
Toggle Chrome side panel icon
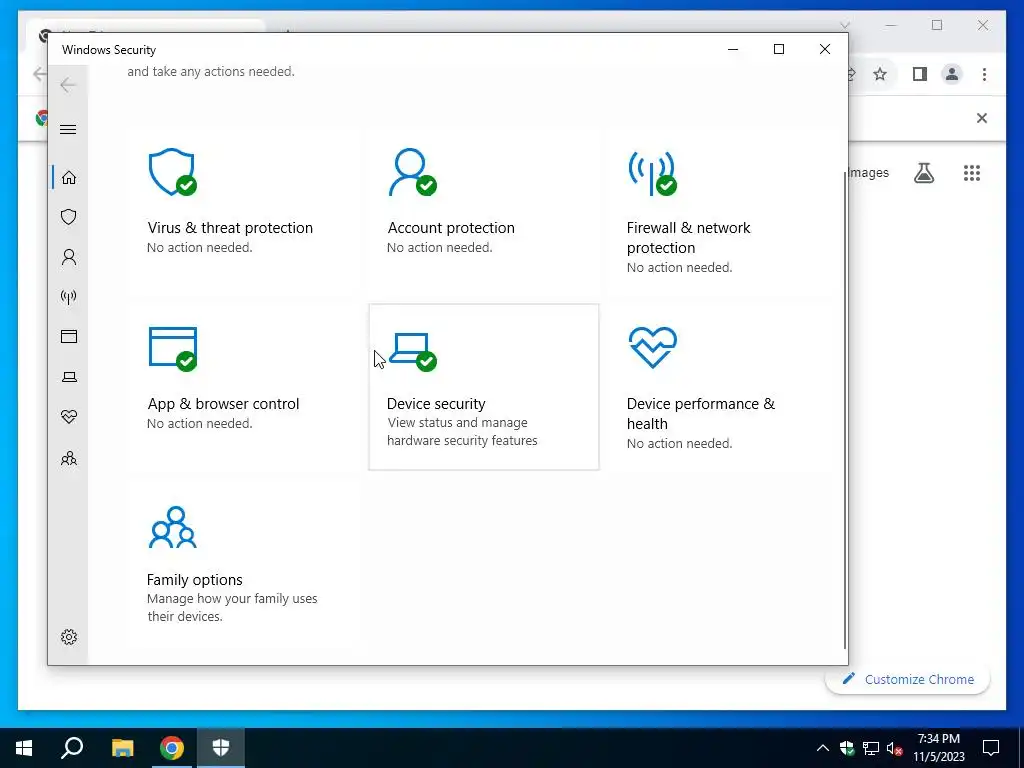(x=920, y=74)
